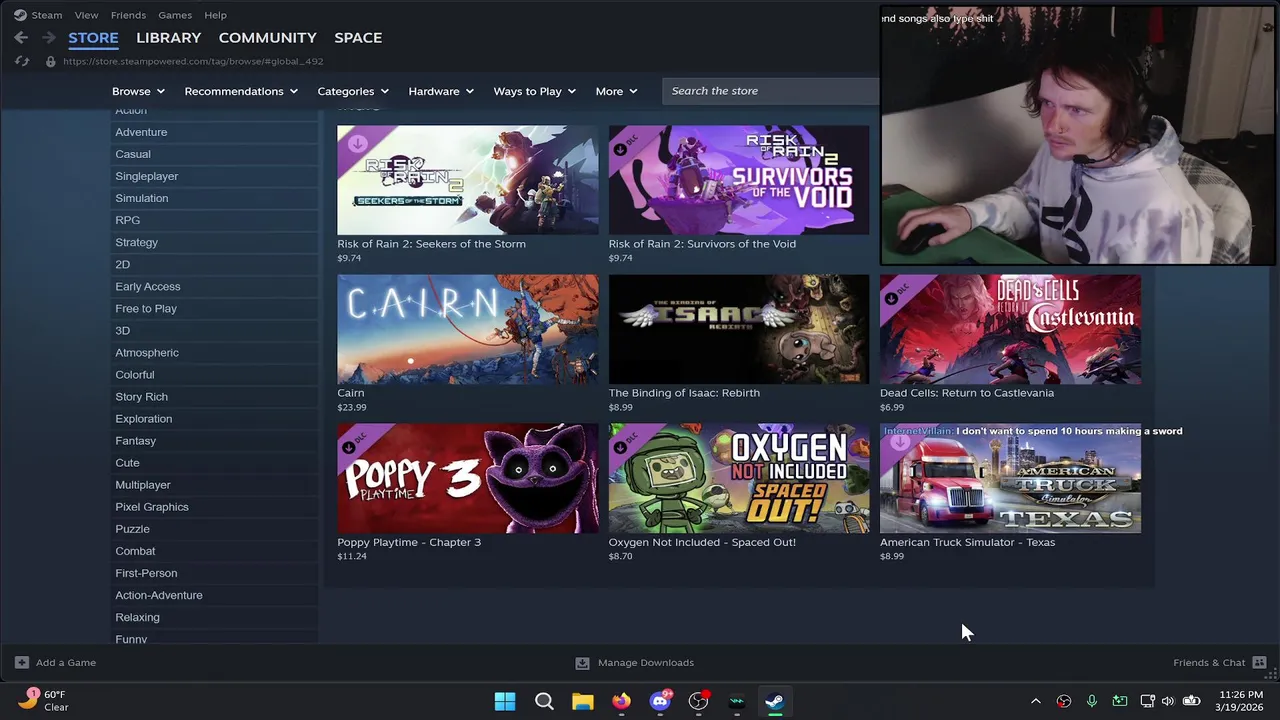
Task: Click the Friends & Chat label
Action: [x=1209, y=662]
